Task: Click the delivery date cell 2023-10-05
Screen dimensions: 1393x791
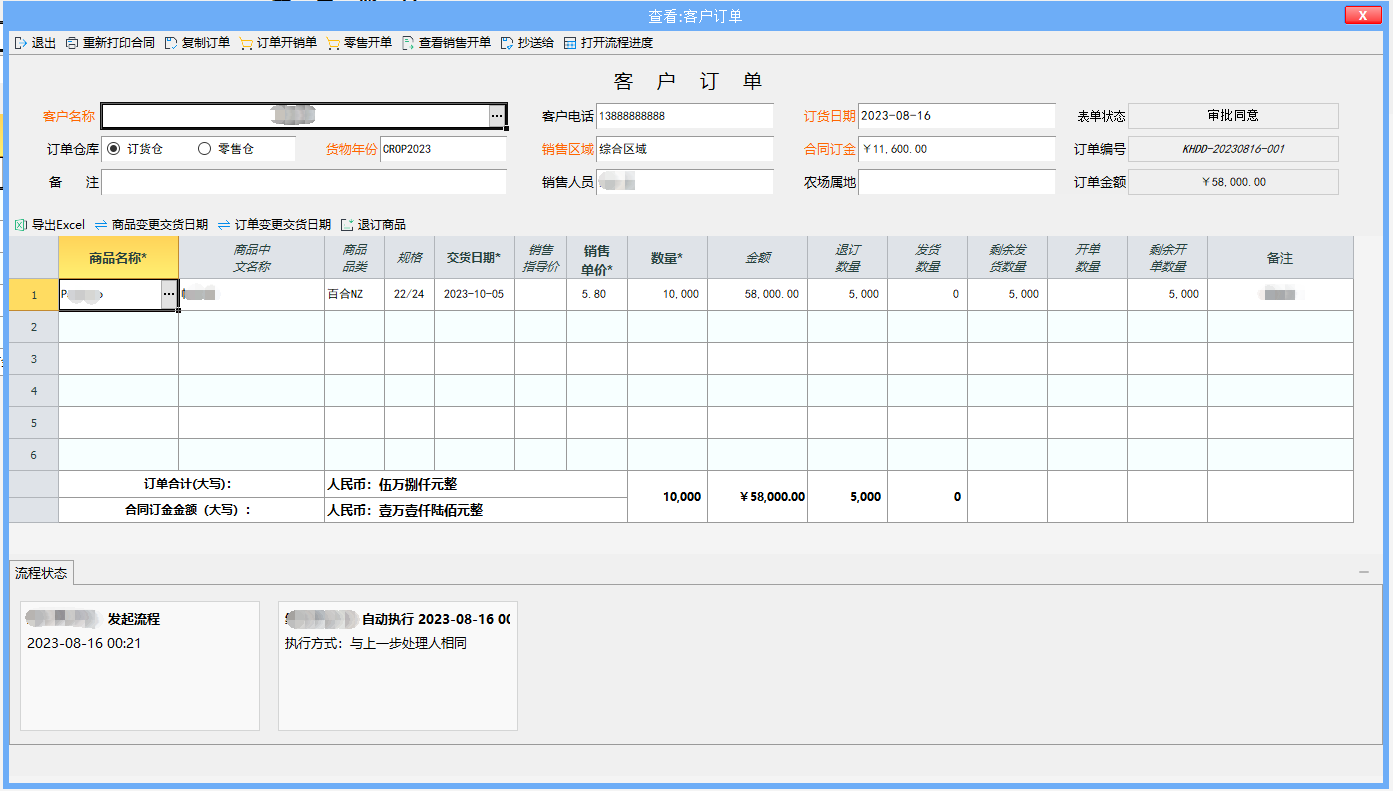Action: pos(474,295)
